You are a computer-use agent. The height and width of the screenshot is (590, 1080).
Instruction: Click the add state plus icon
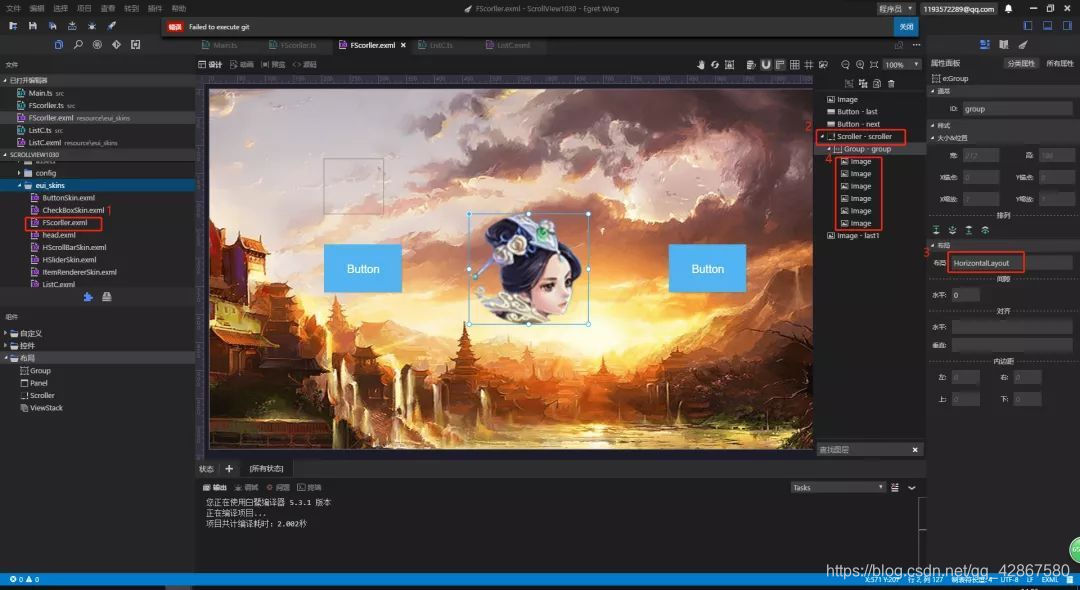(x=229, y=469)
